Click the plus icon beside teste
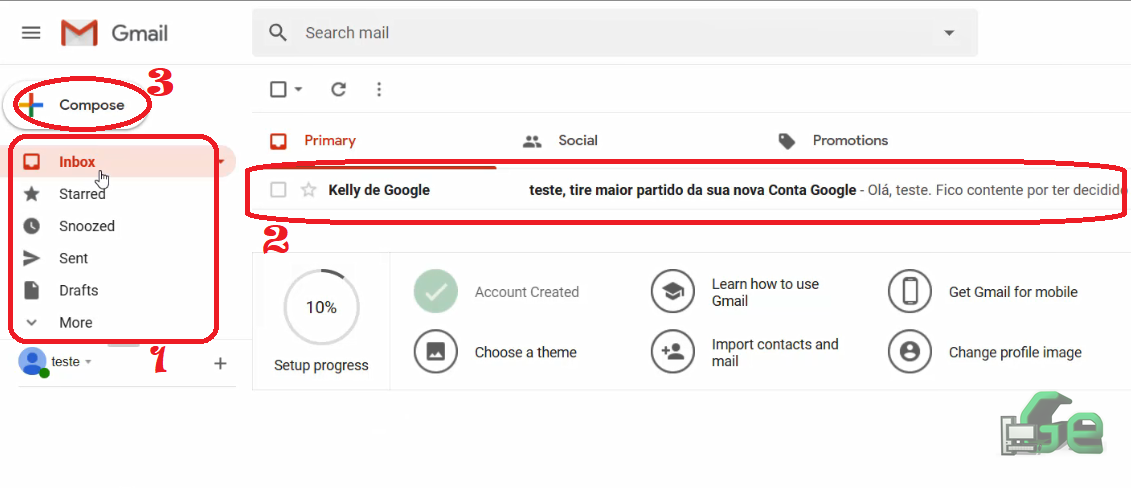 coord(221,363)
